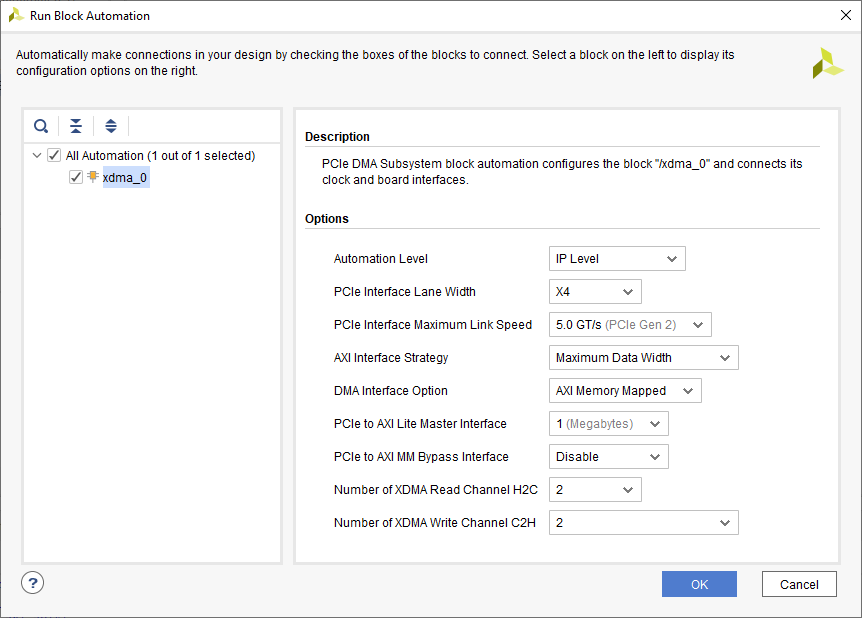Open the help question mark icon
Viewport: 862px width, 618px height.
point(32,583)
